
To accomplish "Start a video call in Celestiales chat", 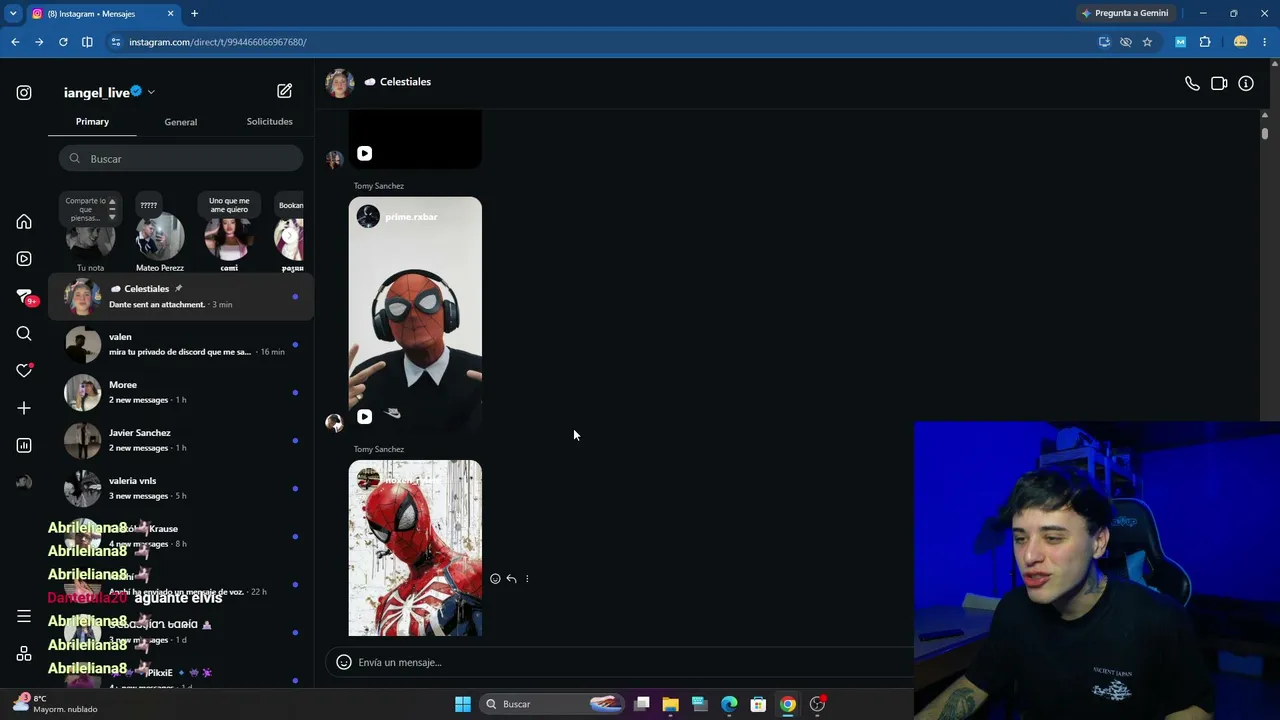I will (x=1219, y=84).
